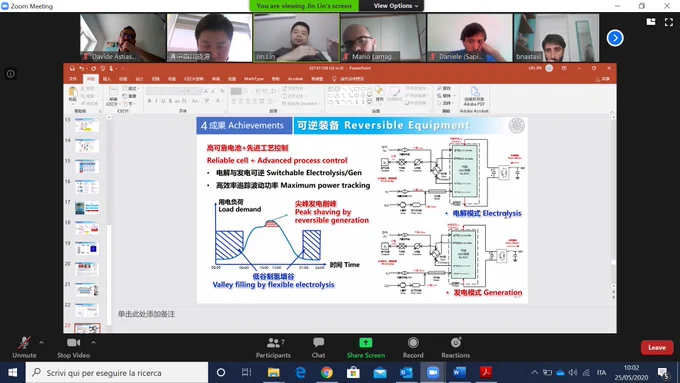This screenshot has width=680, height=383.
Task: Click the increase font size icon
Action: (x=206, y=91)
